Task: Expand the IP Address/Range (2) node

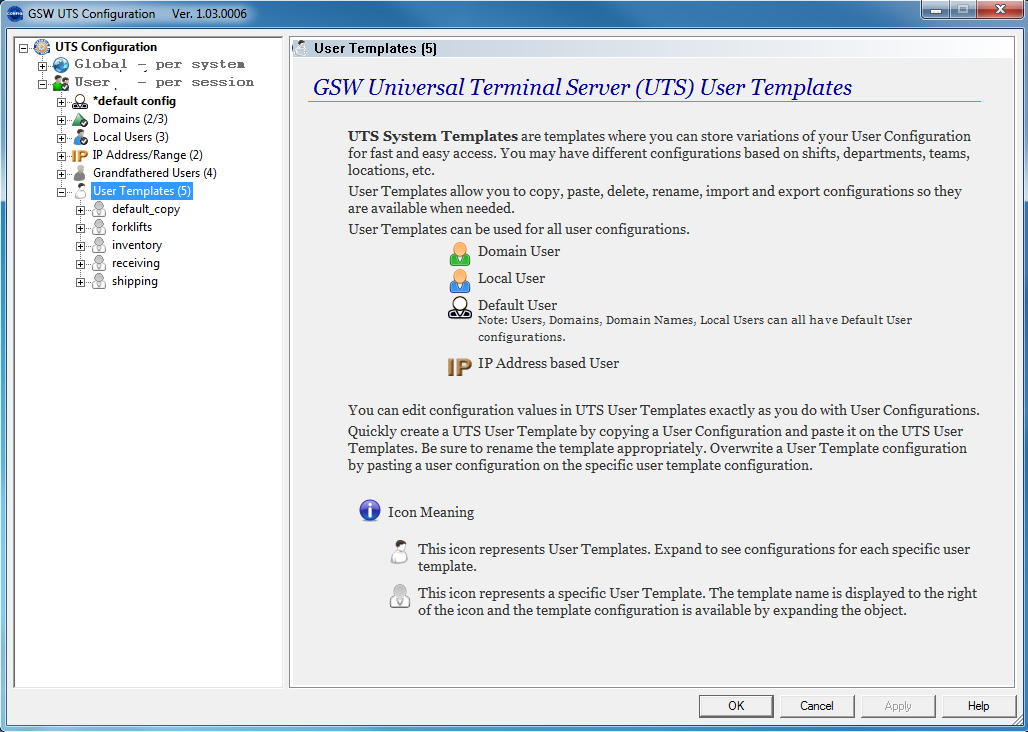Action: (62, 157)
